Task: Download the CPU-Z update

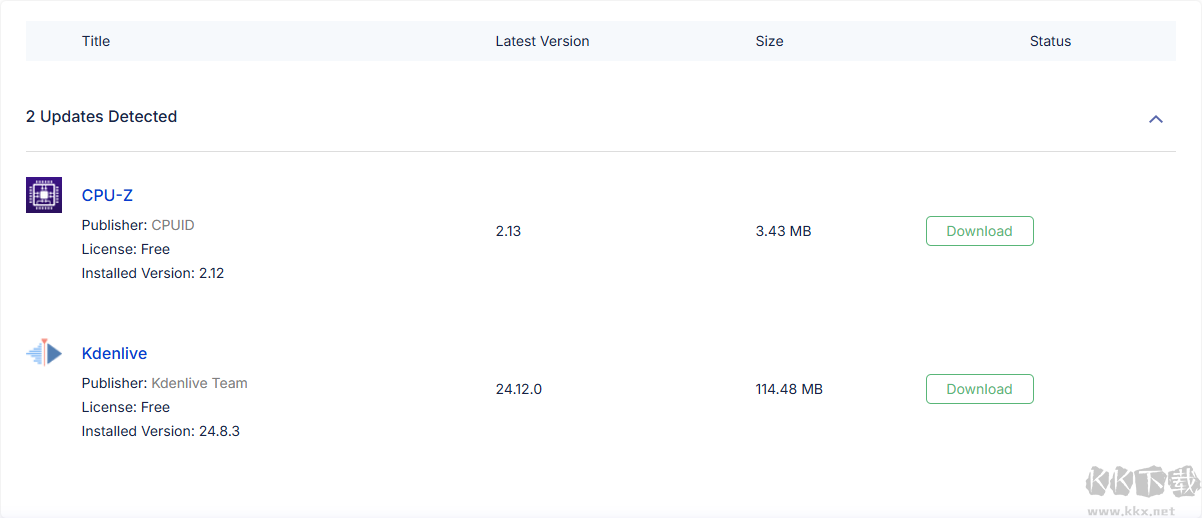Action: coord(979,231)
